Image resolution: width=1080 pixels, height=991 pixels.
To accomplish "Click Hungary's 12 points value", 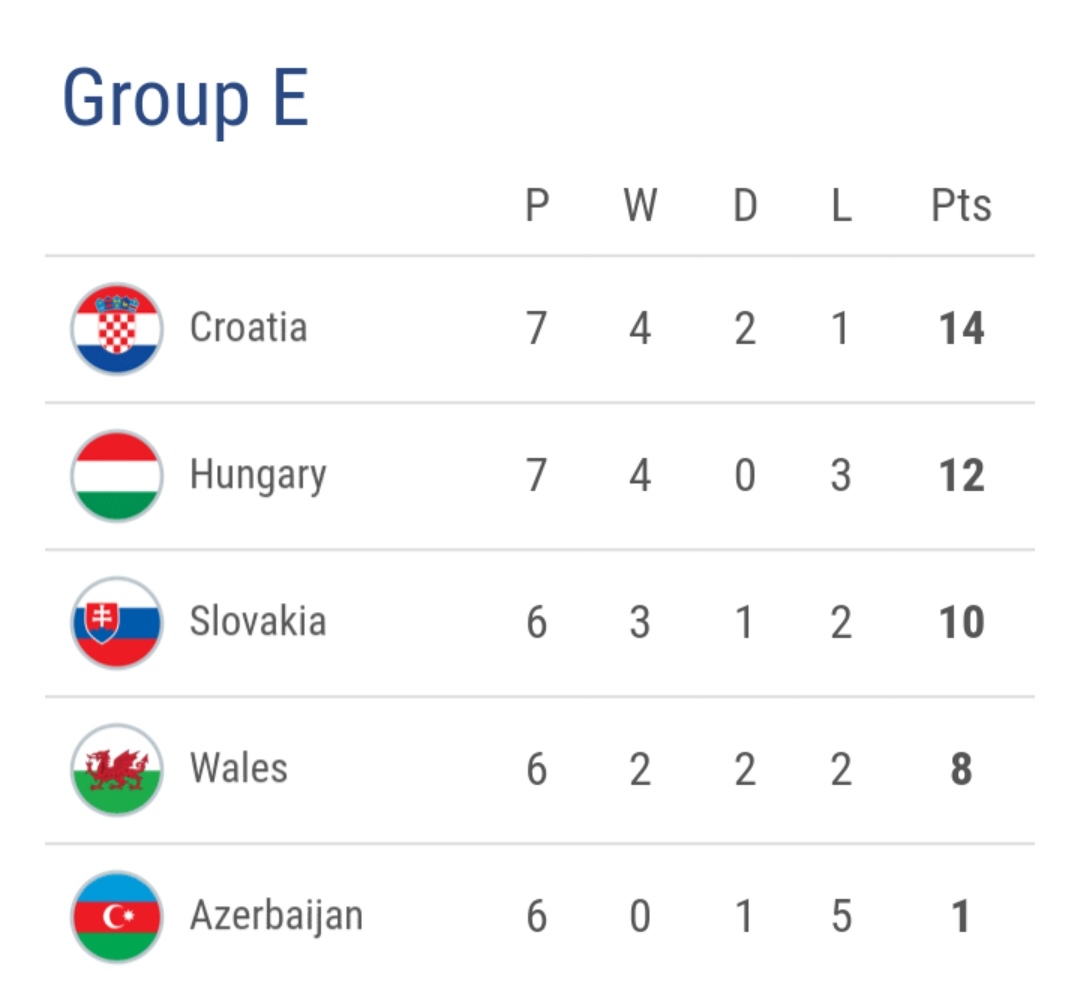I will tap(961, 475).
